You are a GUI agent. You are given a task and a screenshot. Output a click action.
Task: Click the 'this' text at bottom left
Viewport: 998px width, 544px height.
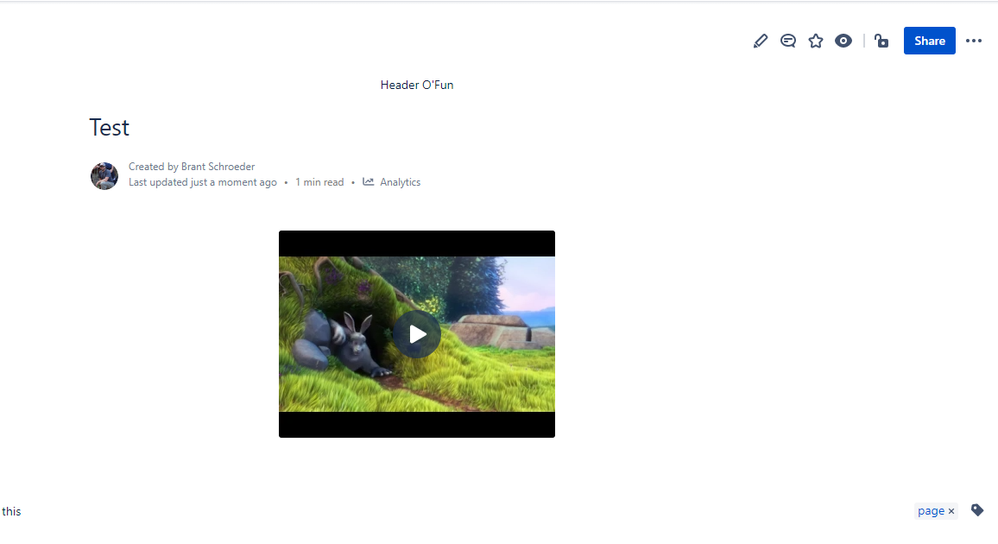11,512
